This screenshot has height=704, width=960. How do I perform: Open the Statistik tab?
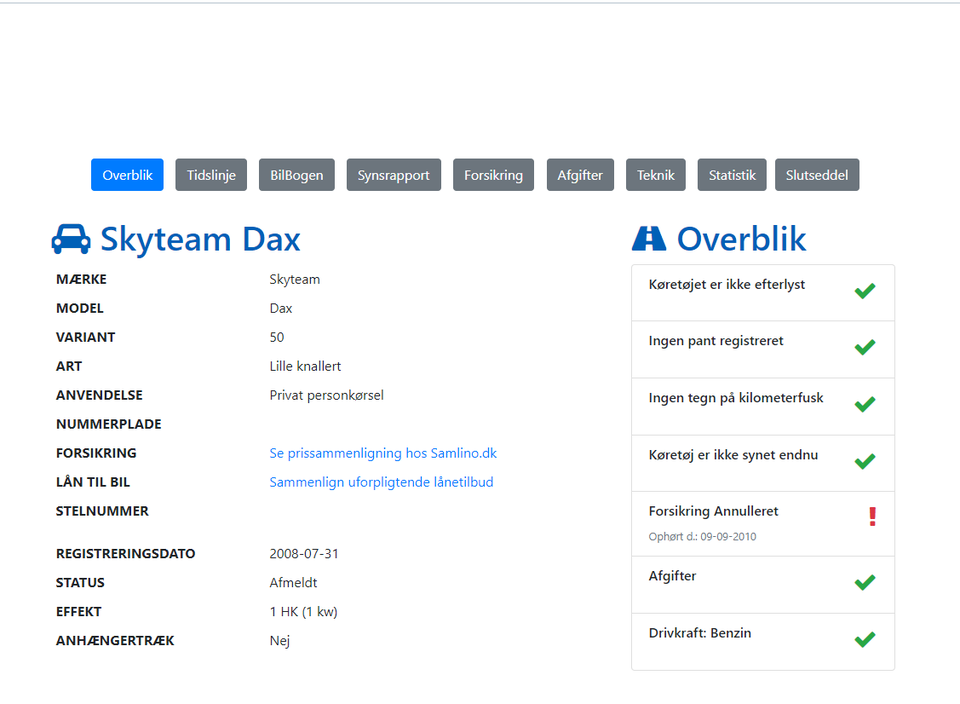pyautogui.click(x=732, y=175)
